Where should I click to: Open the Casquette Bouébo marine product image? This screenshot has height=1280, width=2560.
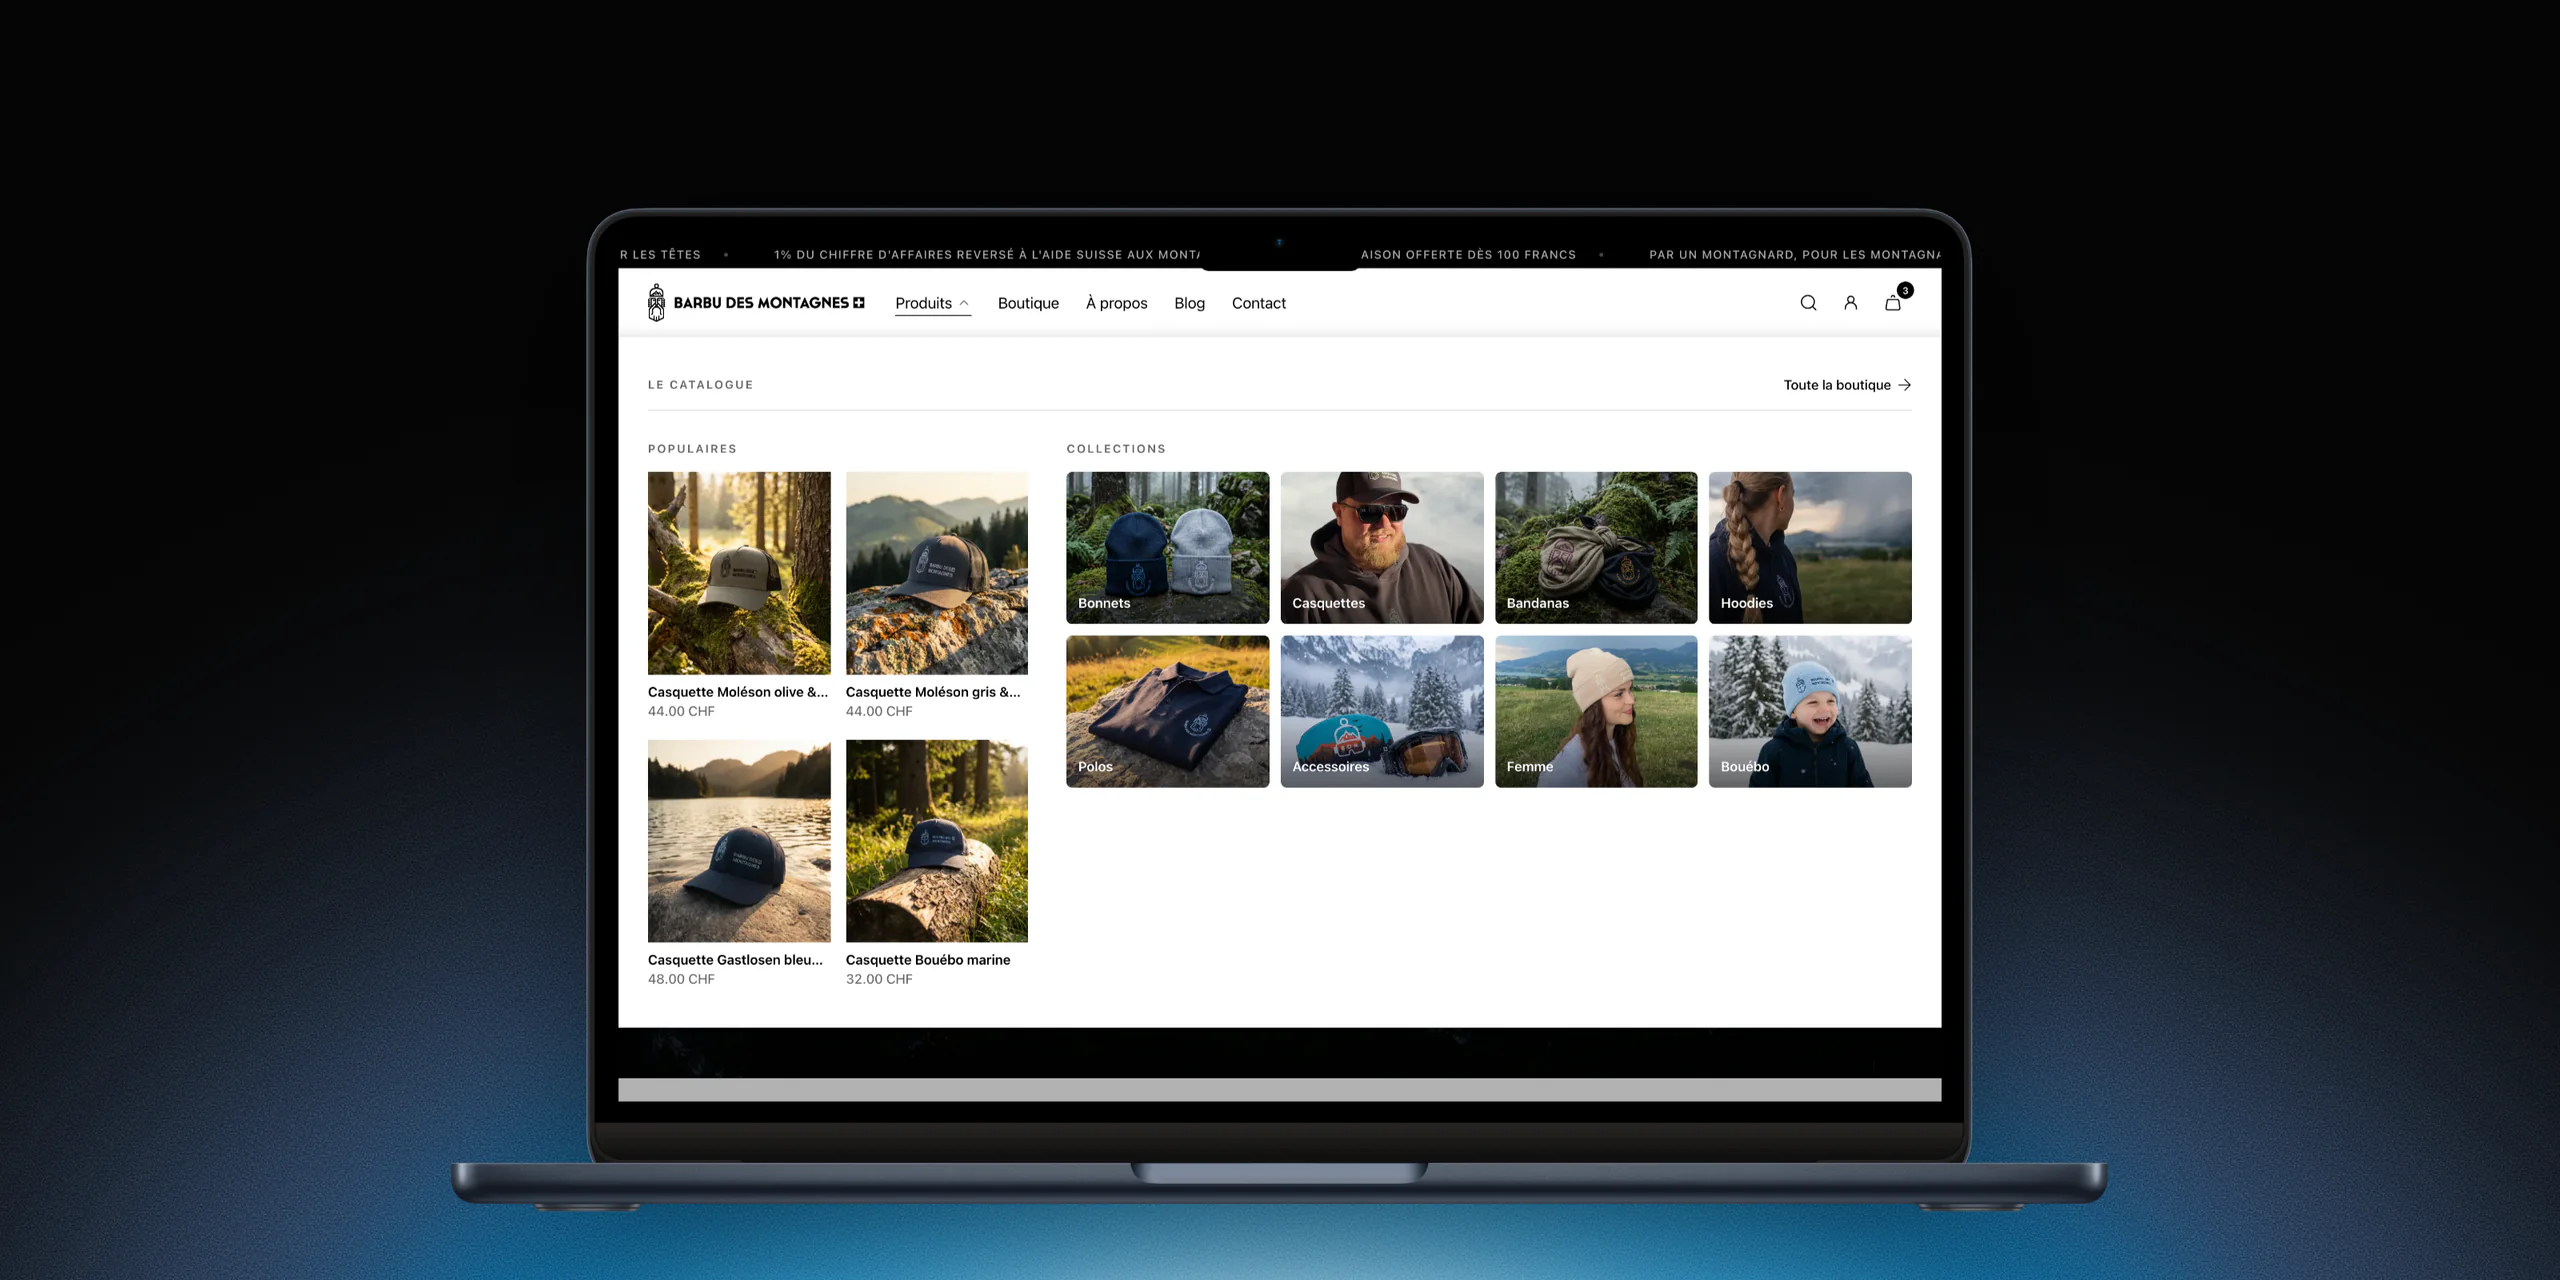(937, 841)
